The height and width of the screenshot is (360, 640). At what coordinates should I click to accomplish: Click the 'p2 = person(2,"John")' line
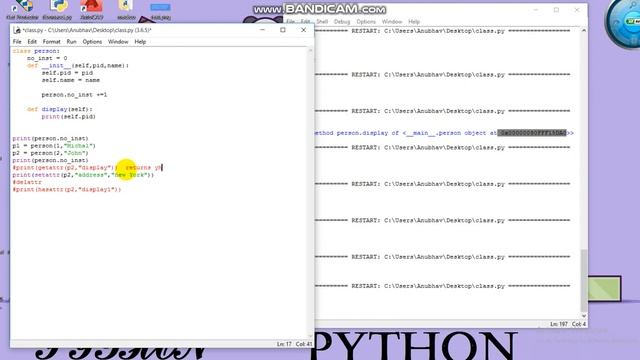click(50, 153)
